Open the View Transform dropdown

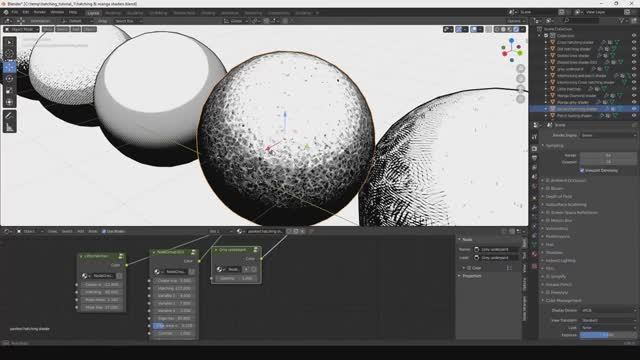(x=608, y=320)
